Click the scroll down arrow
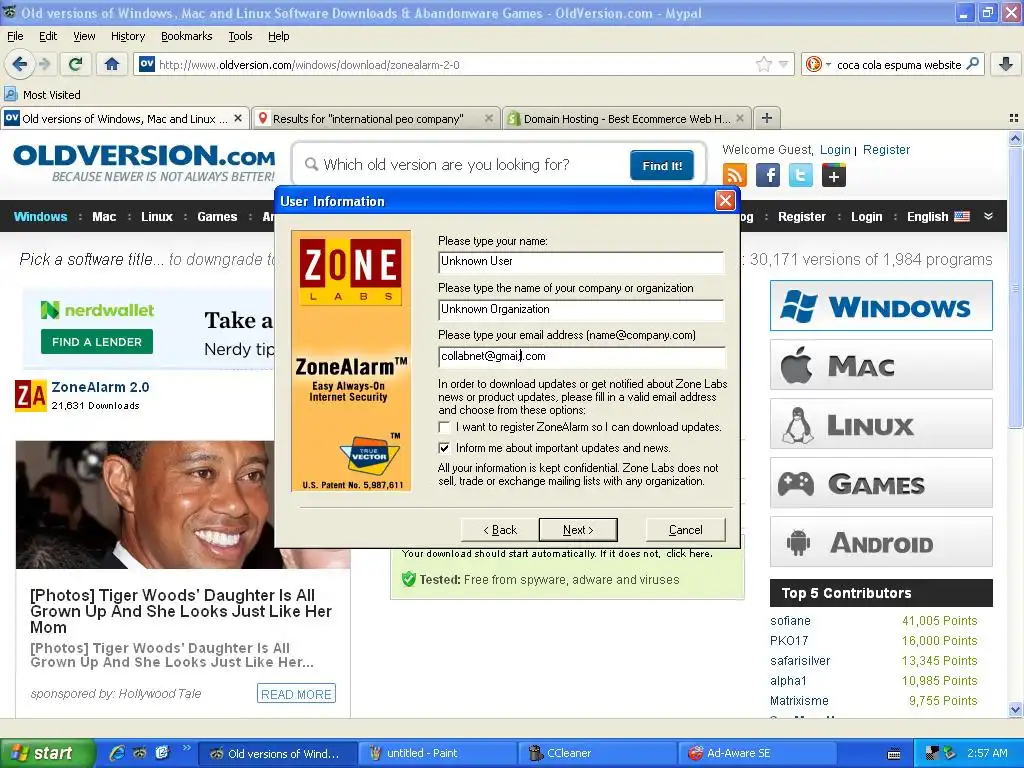 point(1015,709)
